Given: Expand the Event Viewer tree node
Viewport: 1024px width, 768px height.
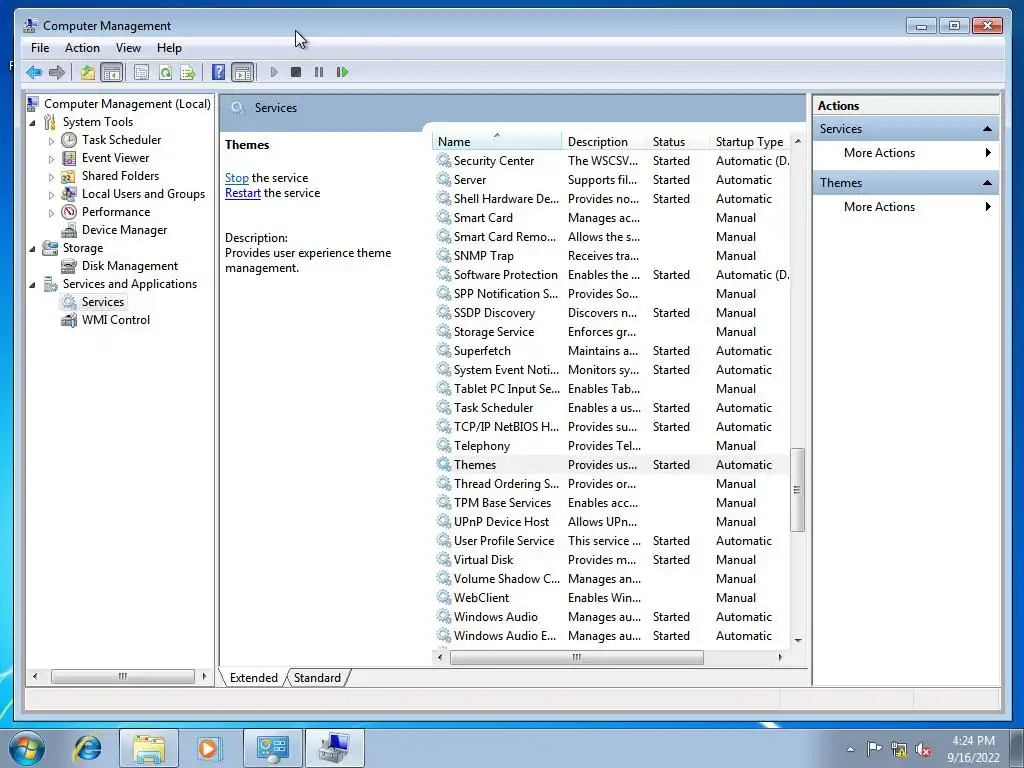Looking at the screenshot, I should pyautogui.click(x=51, y=159).
